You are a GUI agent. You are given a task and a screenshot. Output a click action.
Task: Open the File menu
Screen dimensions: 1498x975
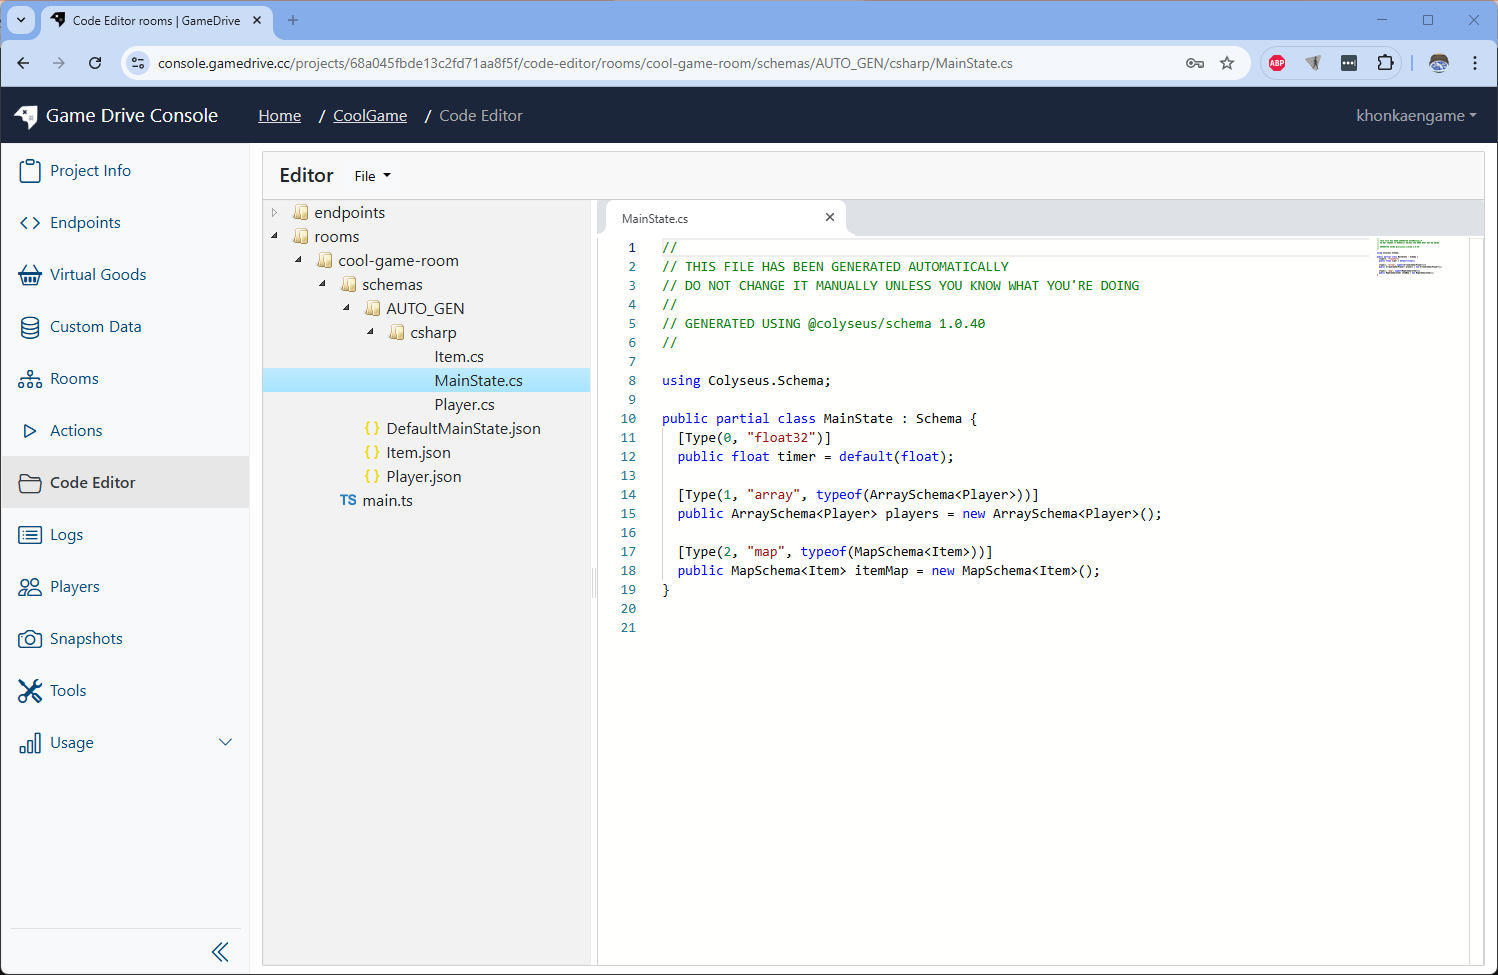tap(371, 175)
